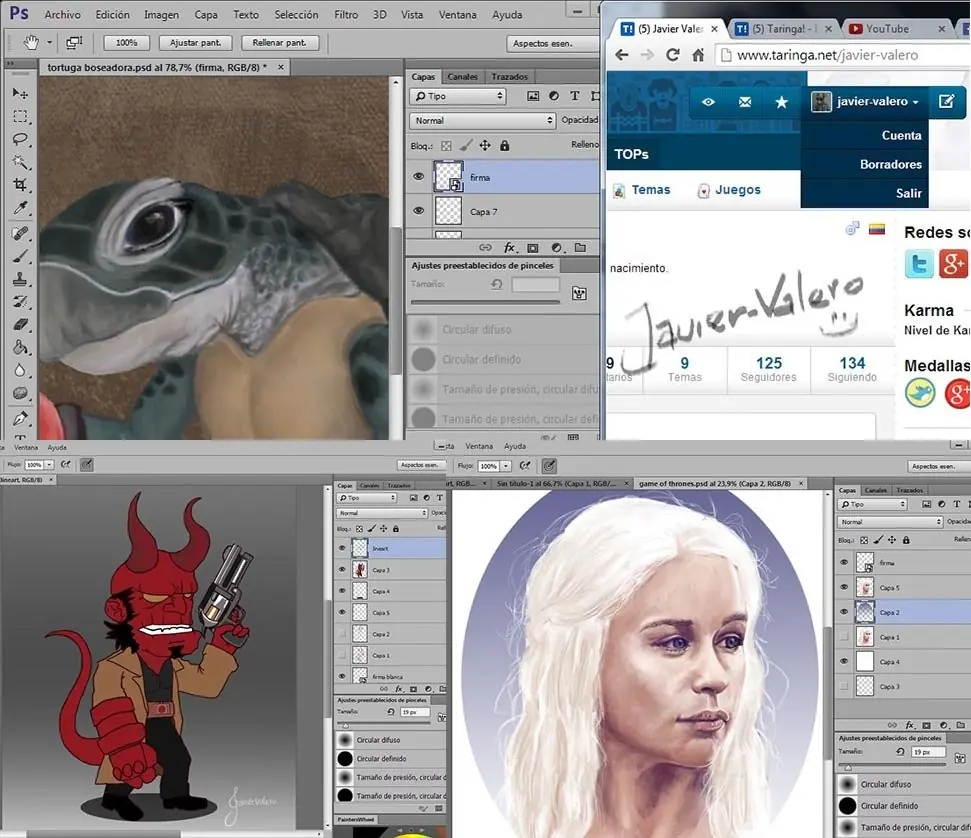Open the Tipo filter dropdown in top-left Capas panel
The width and height of the screenshot is (971, 838).
(x=458, y=96)
